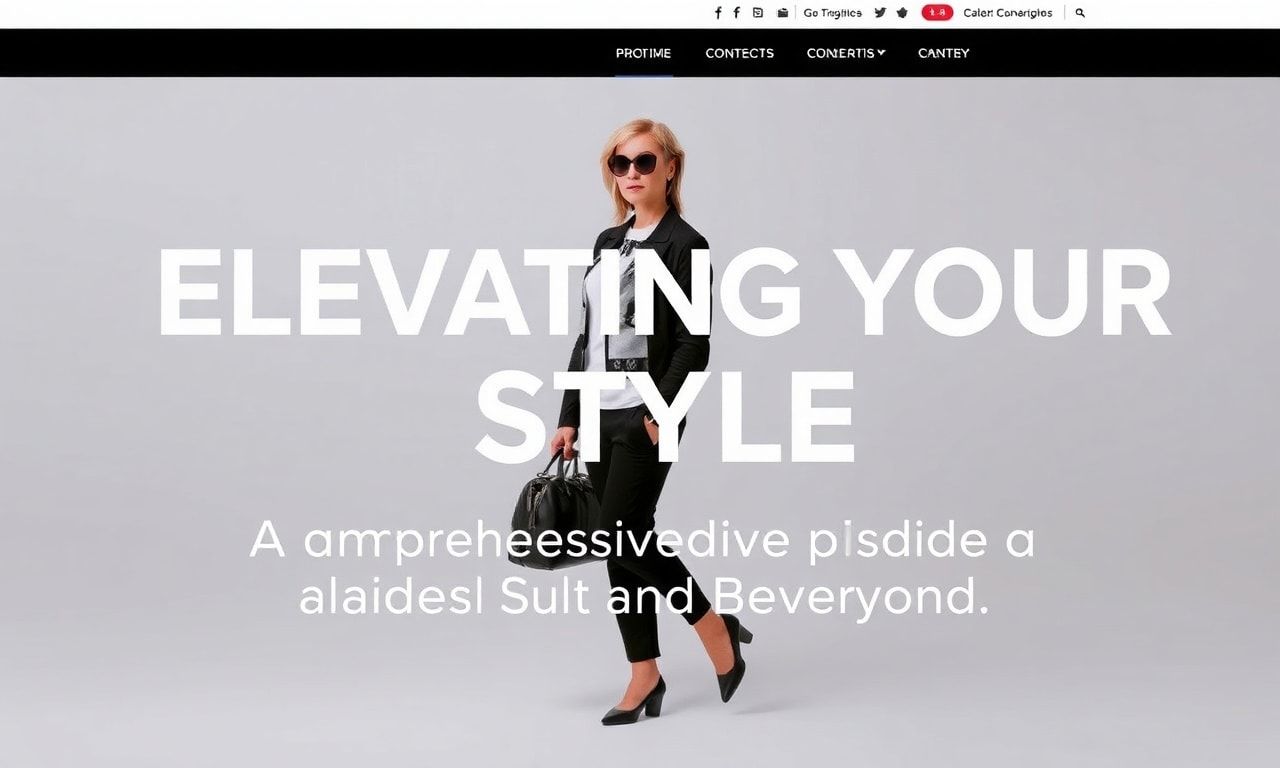The width and height of the screenshot is (1280, 768).
Task: Click the red pill badge in top bar
Action: [x=937, y=13]
